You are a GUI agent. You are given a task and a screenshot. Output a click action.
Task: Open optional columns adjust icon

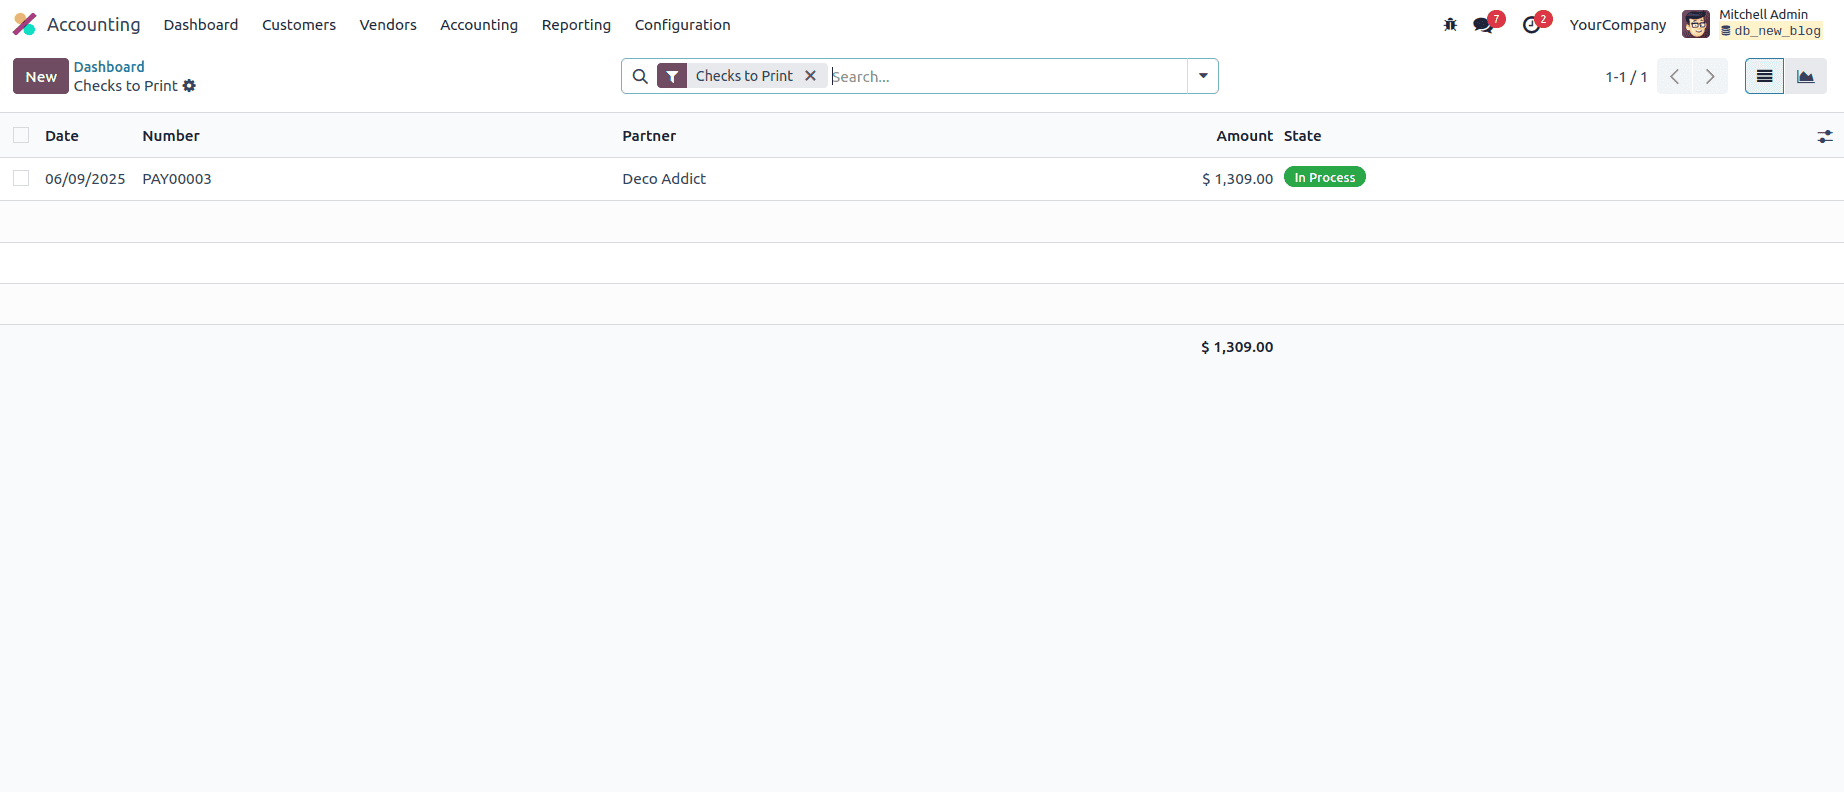(1825, 136)
